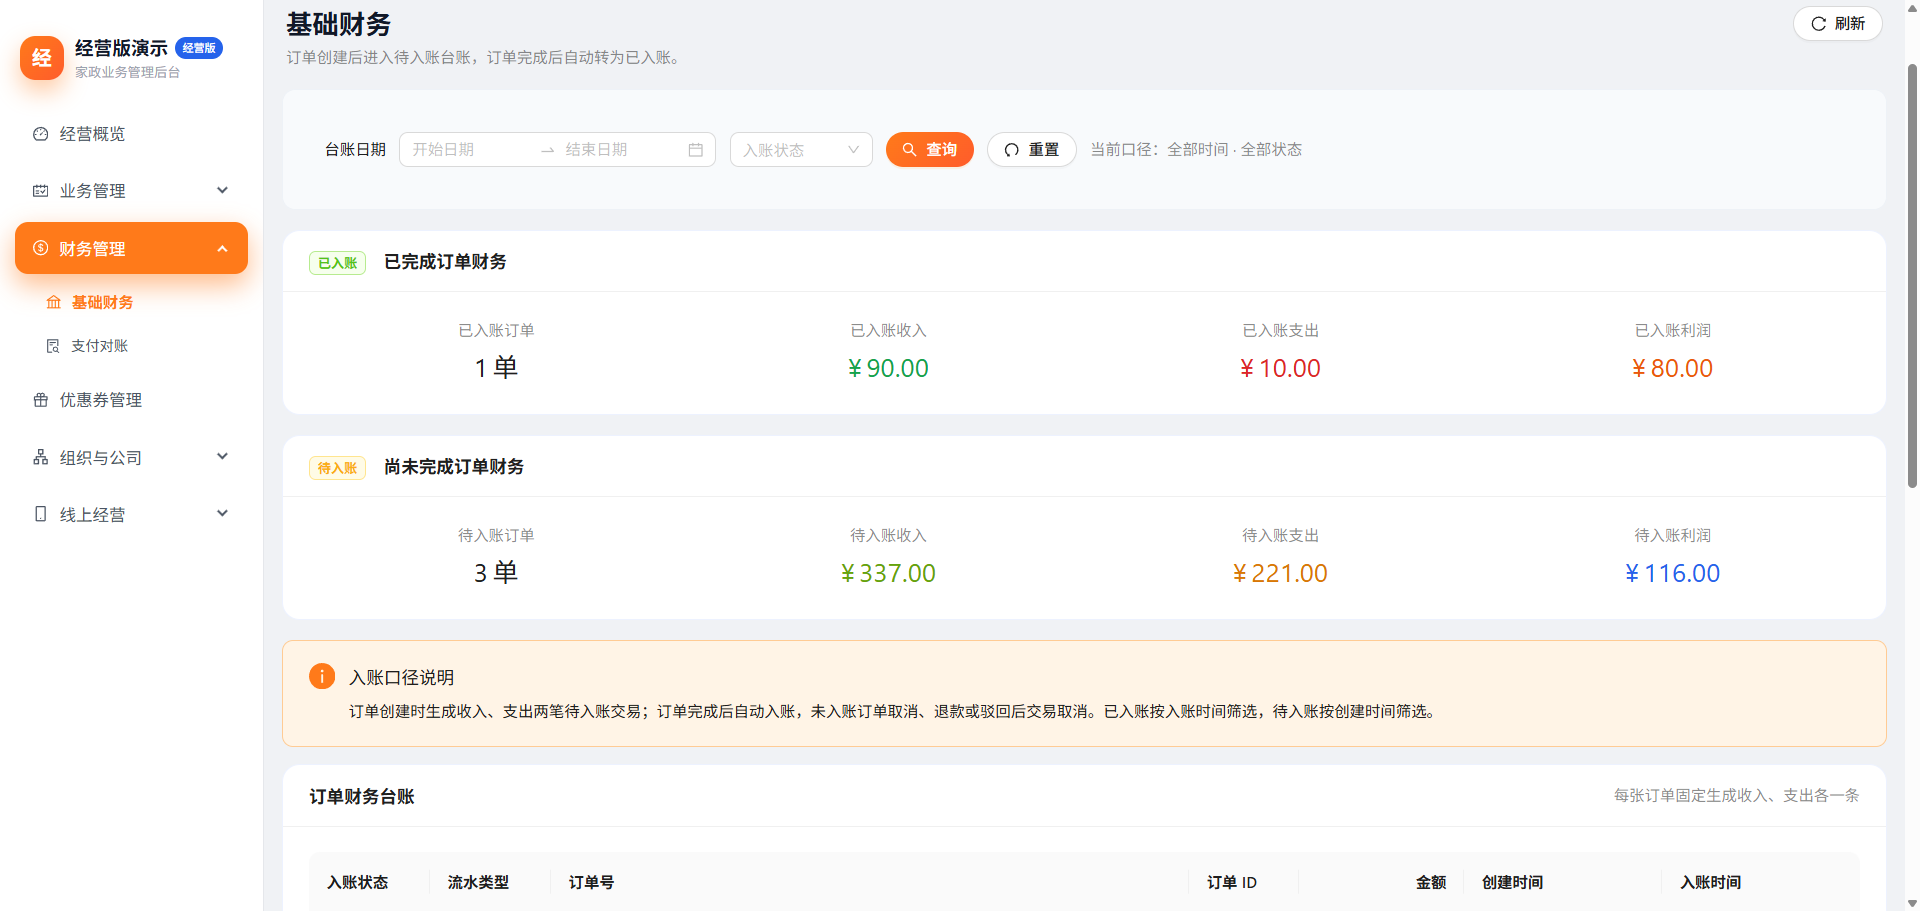Screen dimensions: 1920x911
Task: Click the 财务管理 coin icon
Action: point(41,248)
